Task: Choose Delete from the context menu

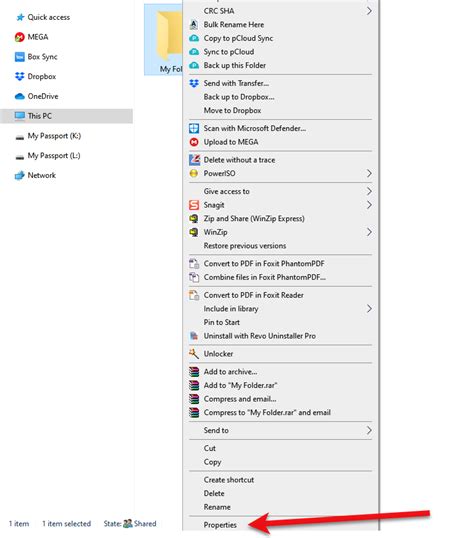Action: tap(214, 493)
